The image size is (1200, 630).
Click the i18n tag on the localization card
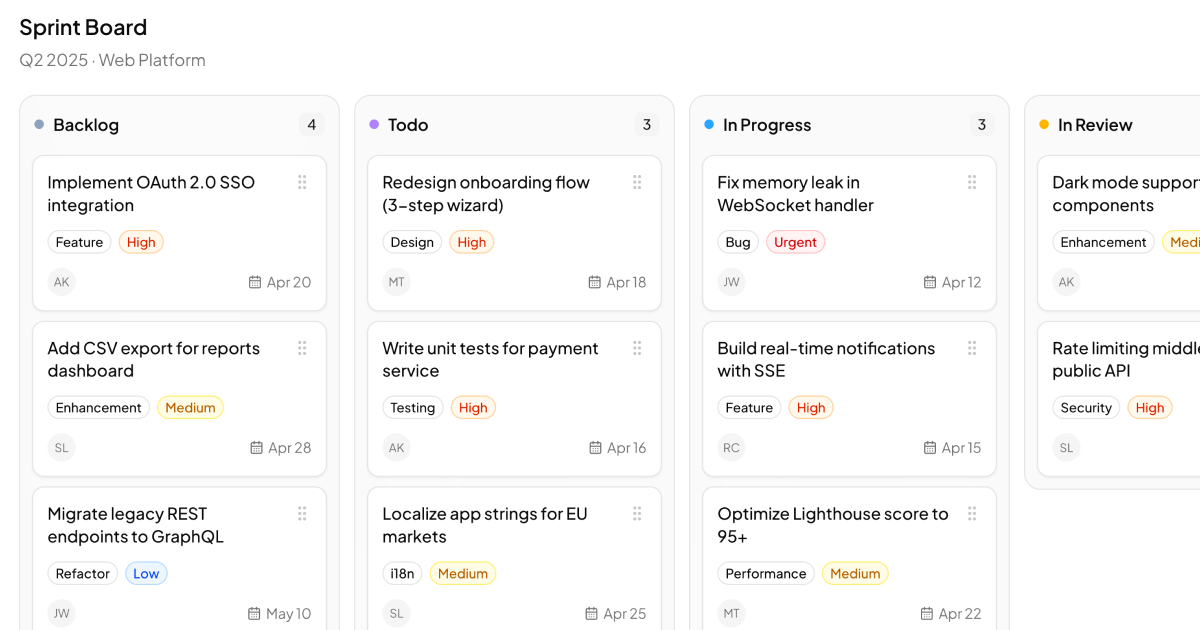[403, 573]
